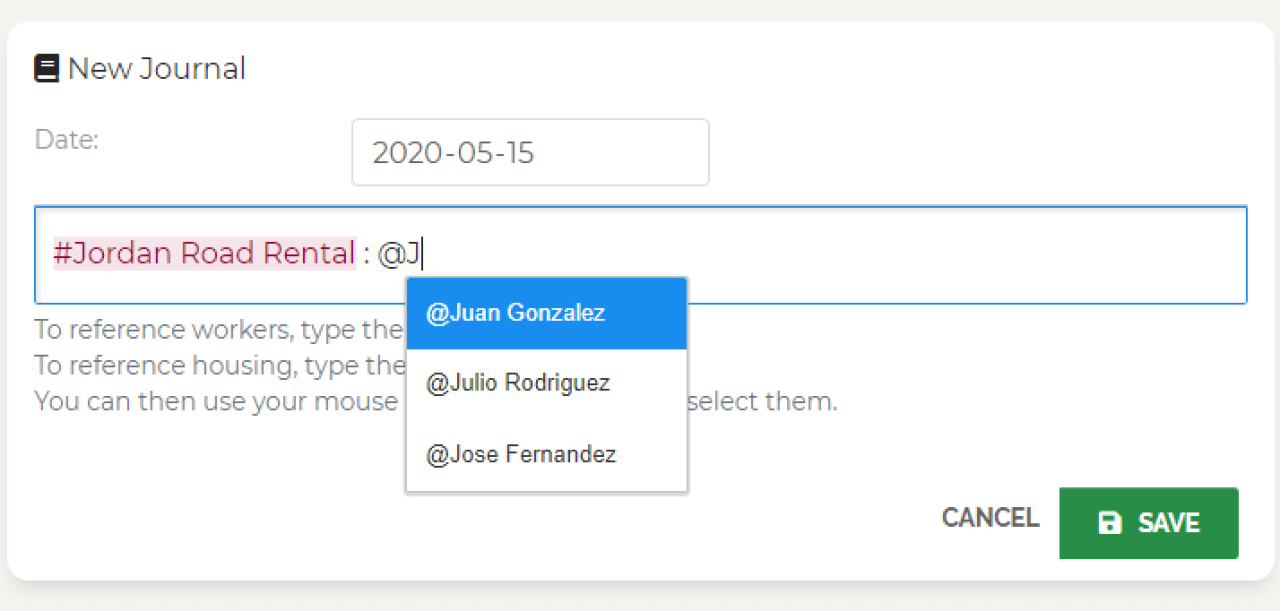Screen dimensions: 1280x611
Task: Click the hint line about referencing housing
Action: [x=219, y=366]
